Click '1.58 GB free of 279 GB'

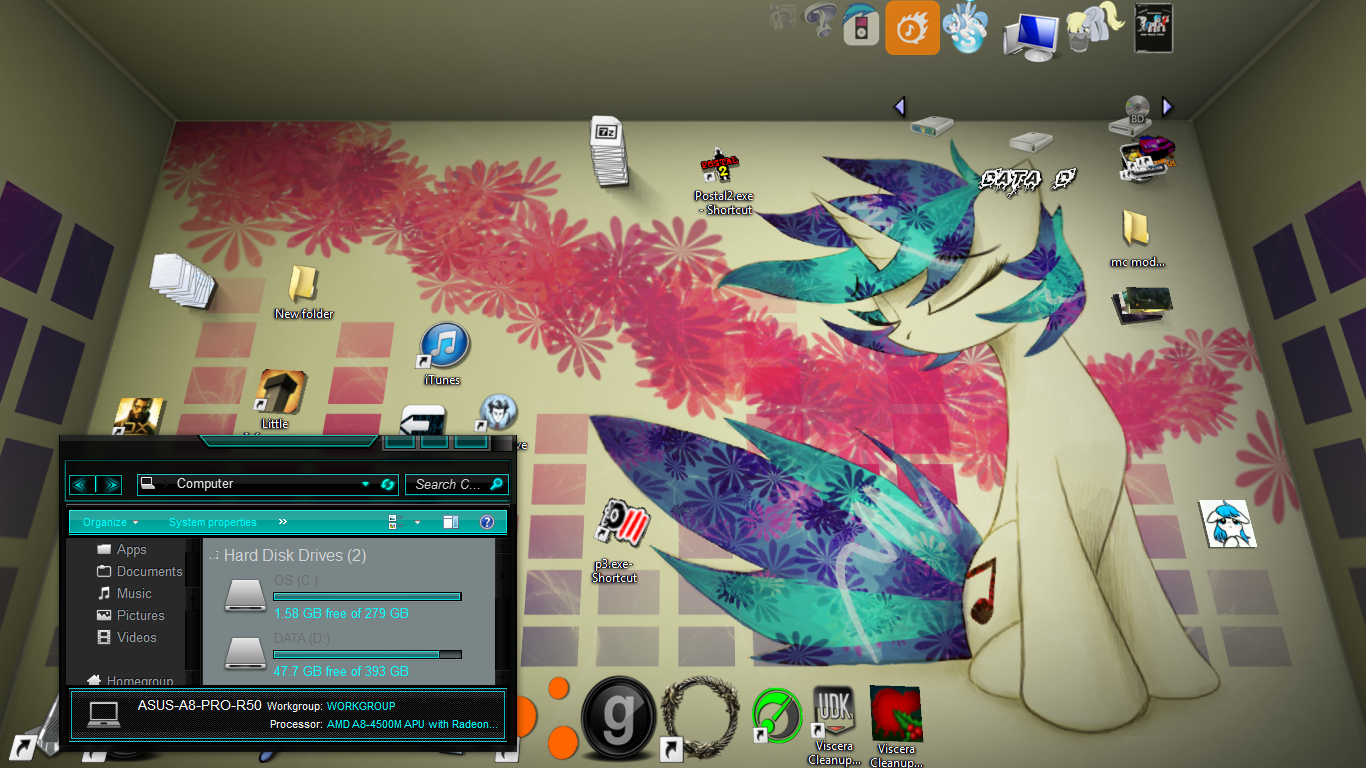[341, 613]
